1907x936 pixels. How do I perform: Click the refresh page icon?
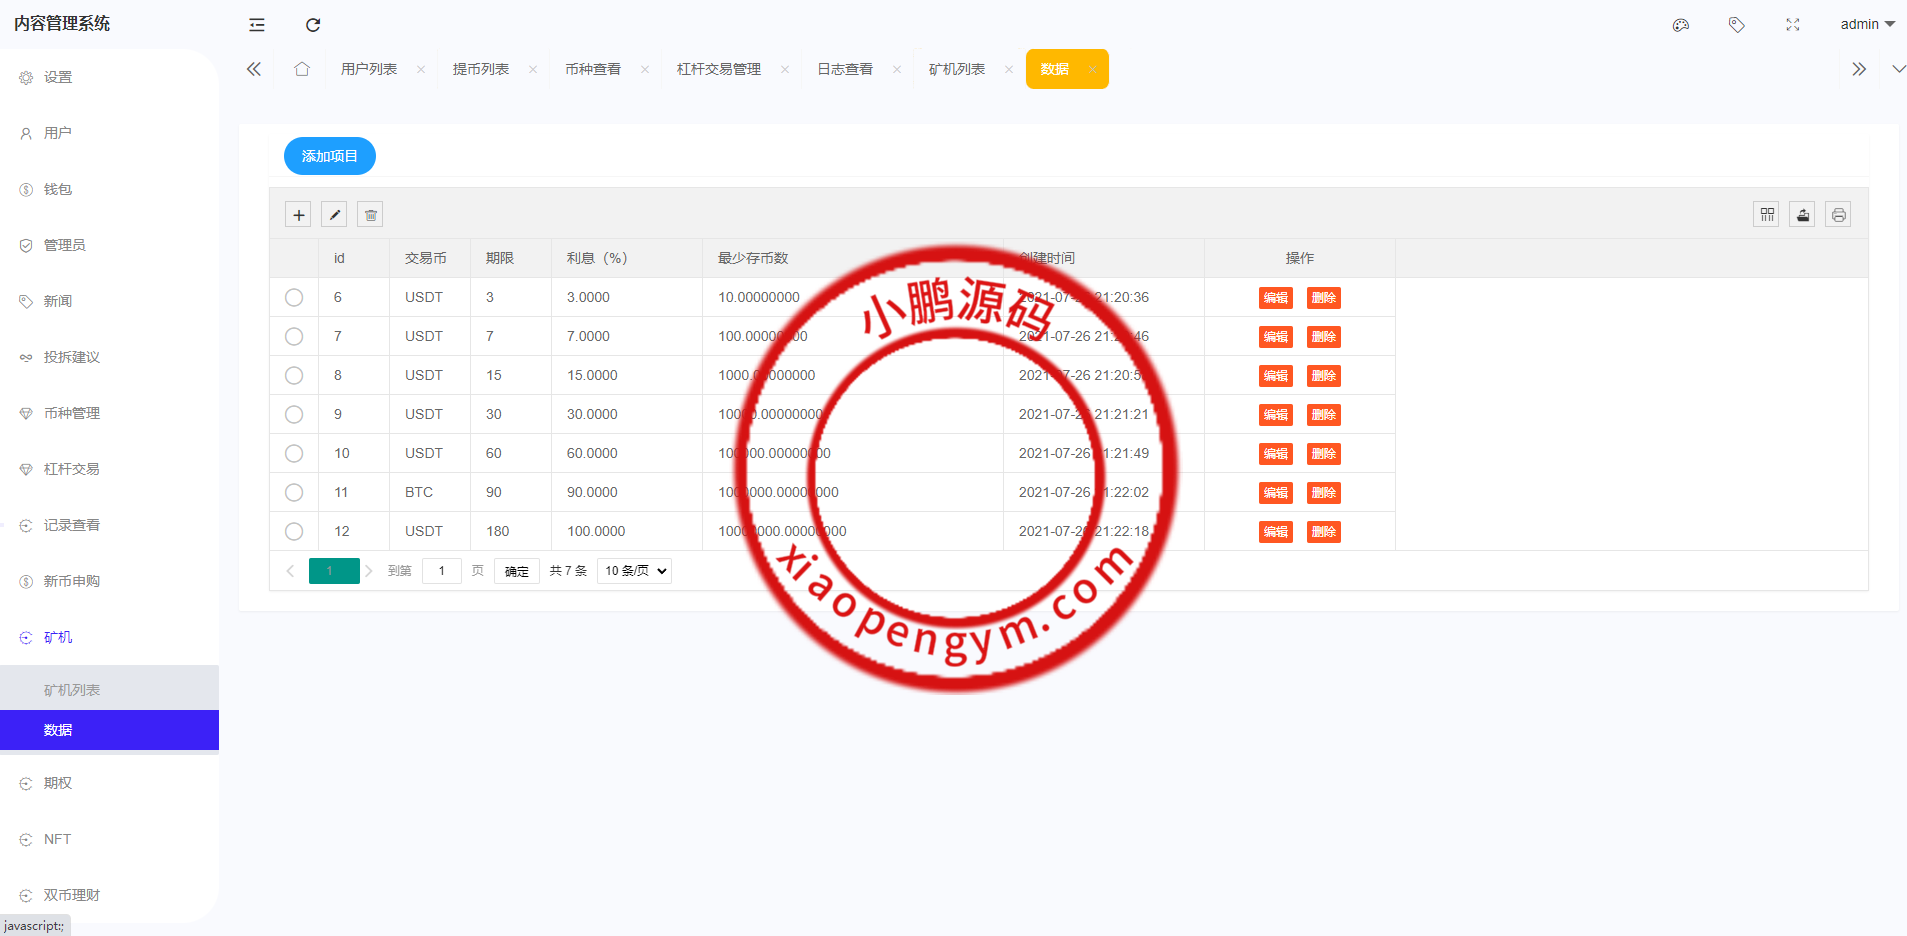click(313, 25)
